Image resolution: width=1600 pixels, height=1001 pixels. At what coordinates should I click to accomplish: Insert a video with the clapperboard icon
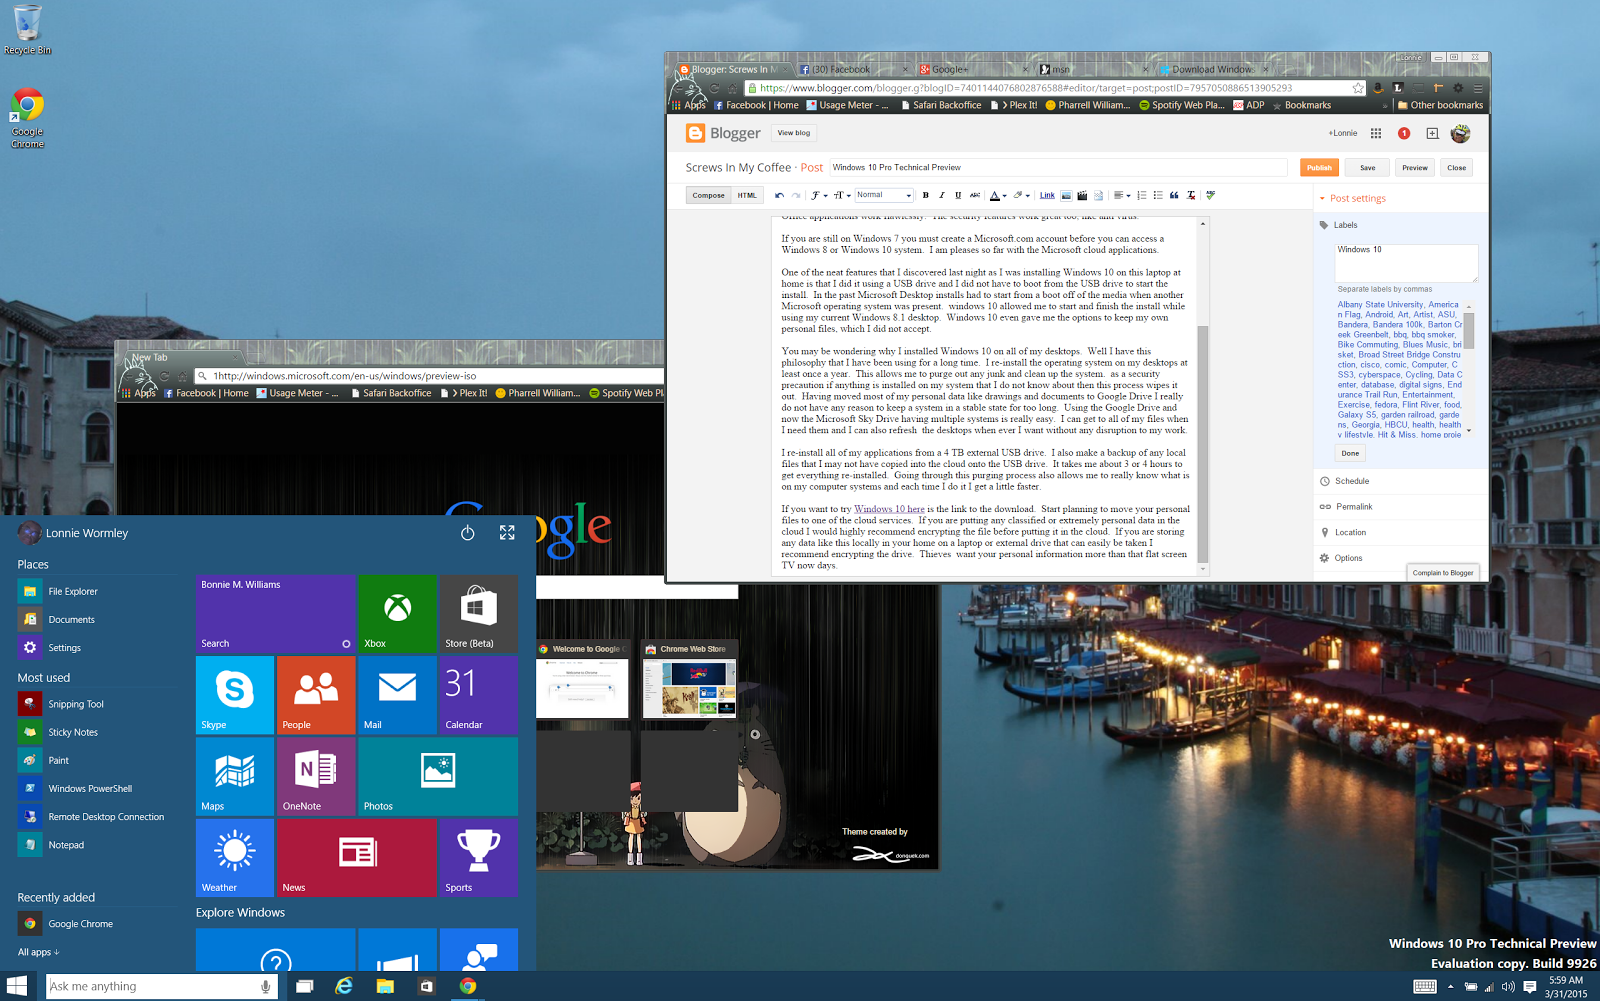pos(1082,195)
